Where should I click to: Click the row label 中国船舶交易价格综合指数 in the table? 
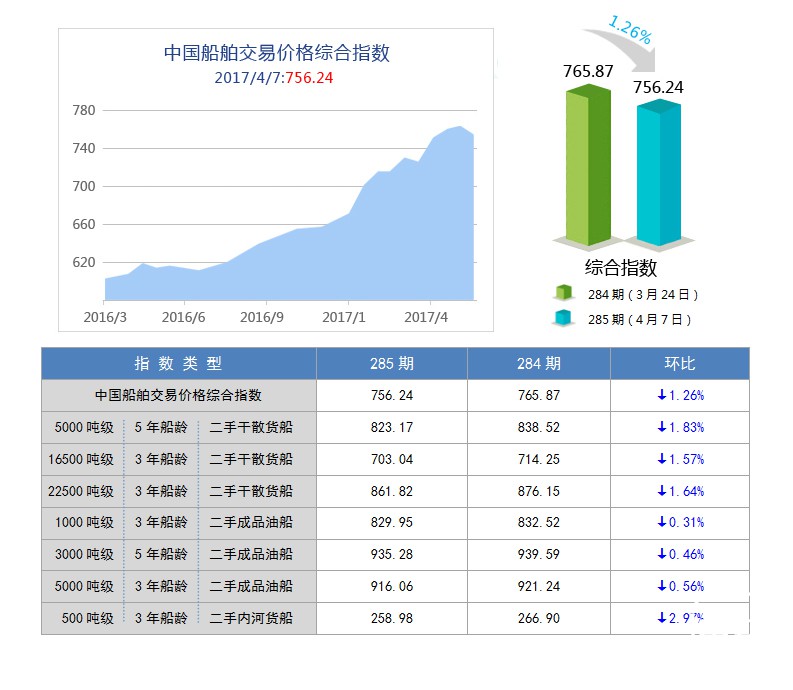tap(179, 395)
